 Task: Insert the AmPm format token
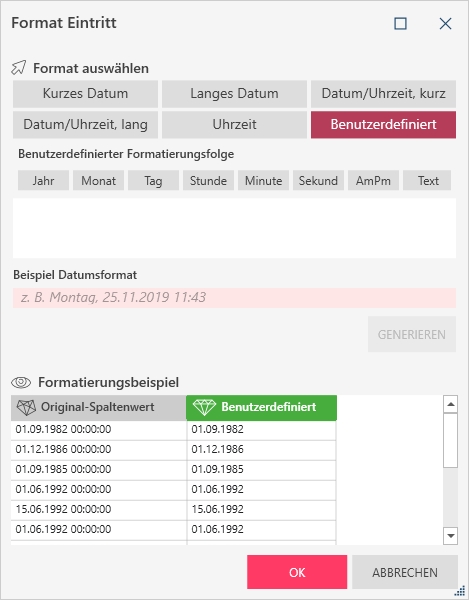pos(373,181)
